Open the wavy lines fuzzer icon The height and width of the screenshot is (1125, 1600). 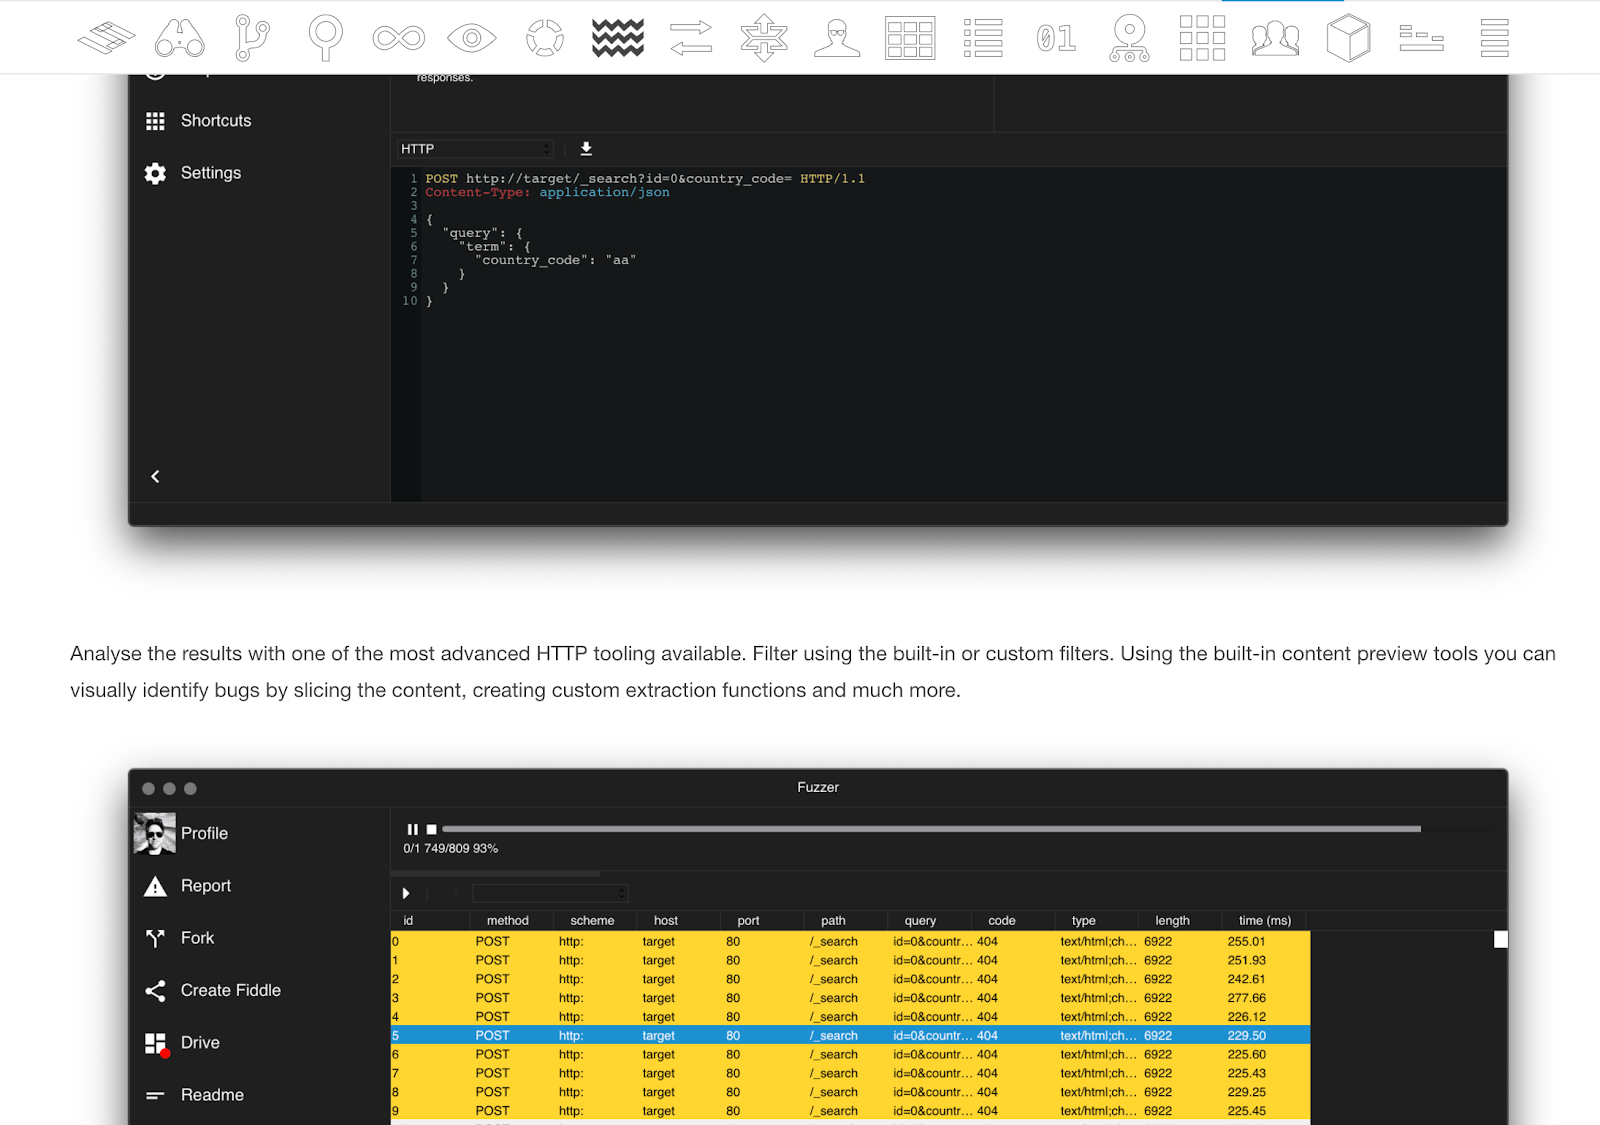(617, 38)
